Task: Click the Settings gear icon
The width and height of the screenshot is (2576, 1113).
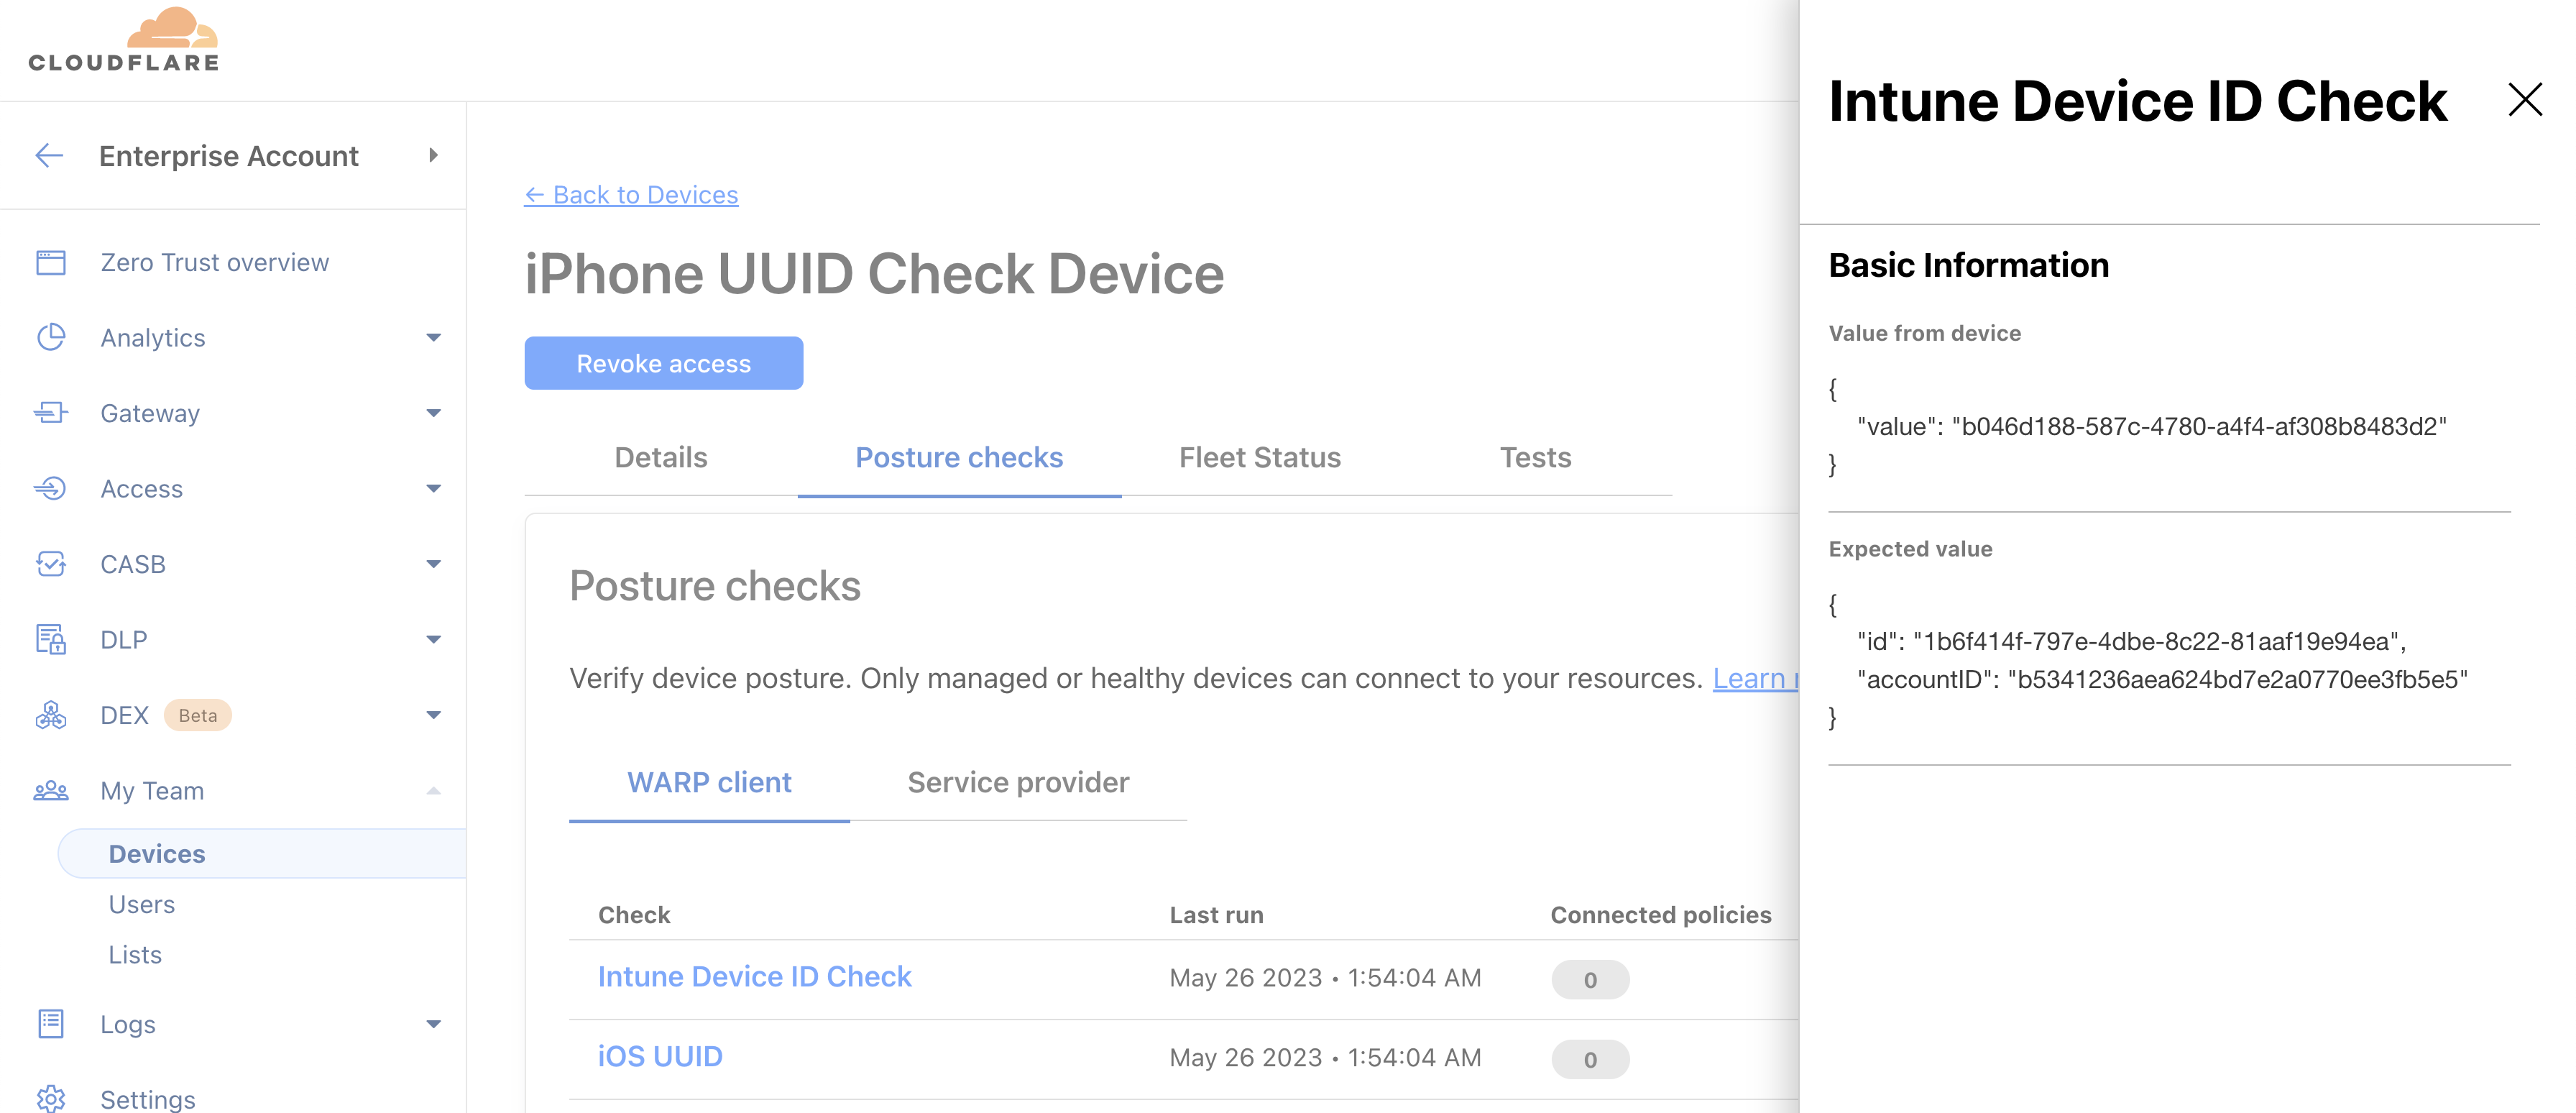Action: pyautogui.click(x=51, y=1098)
